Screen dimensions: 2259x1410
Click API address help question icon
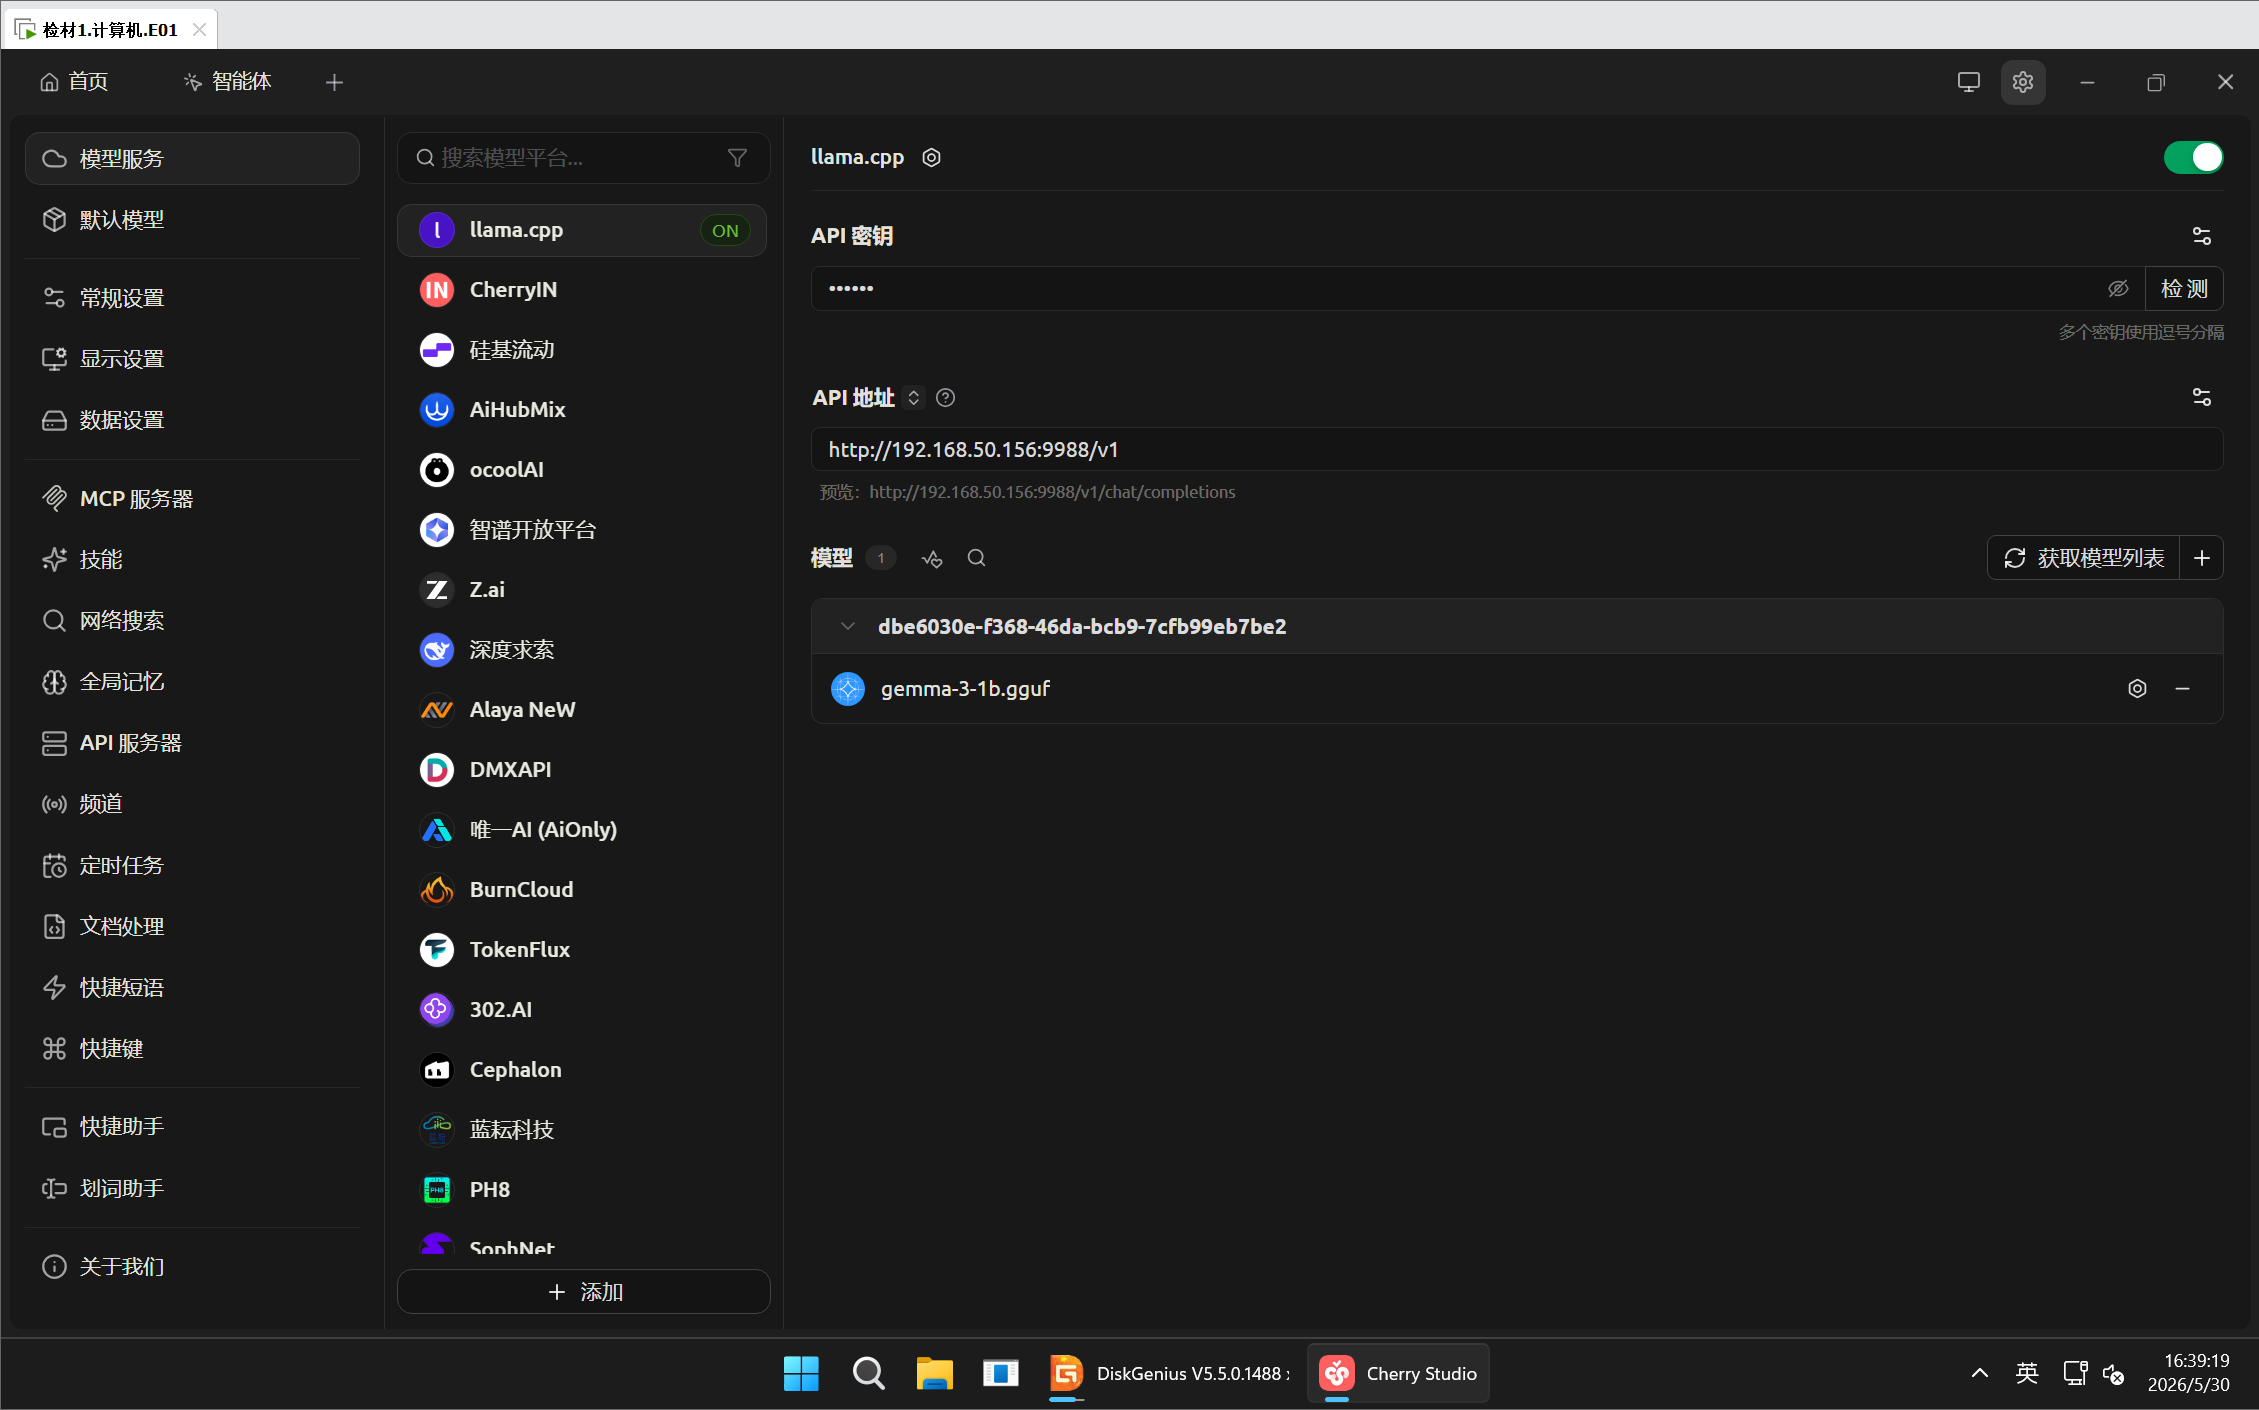(x=945, y=398)
